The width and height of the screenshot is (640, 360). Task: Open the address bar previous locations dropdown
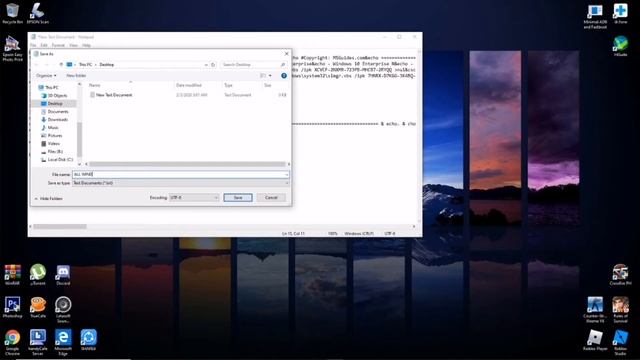(206, 64)
